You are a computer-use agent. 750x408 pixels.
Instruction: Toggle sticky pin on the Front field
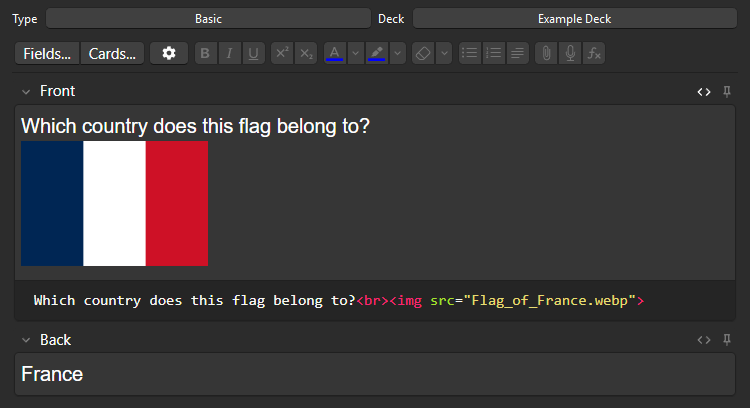click(x=727, y=91)
